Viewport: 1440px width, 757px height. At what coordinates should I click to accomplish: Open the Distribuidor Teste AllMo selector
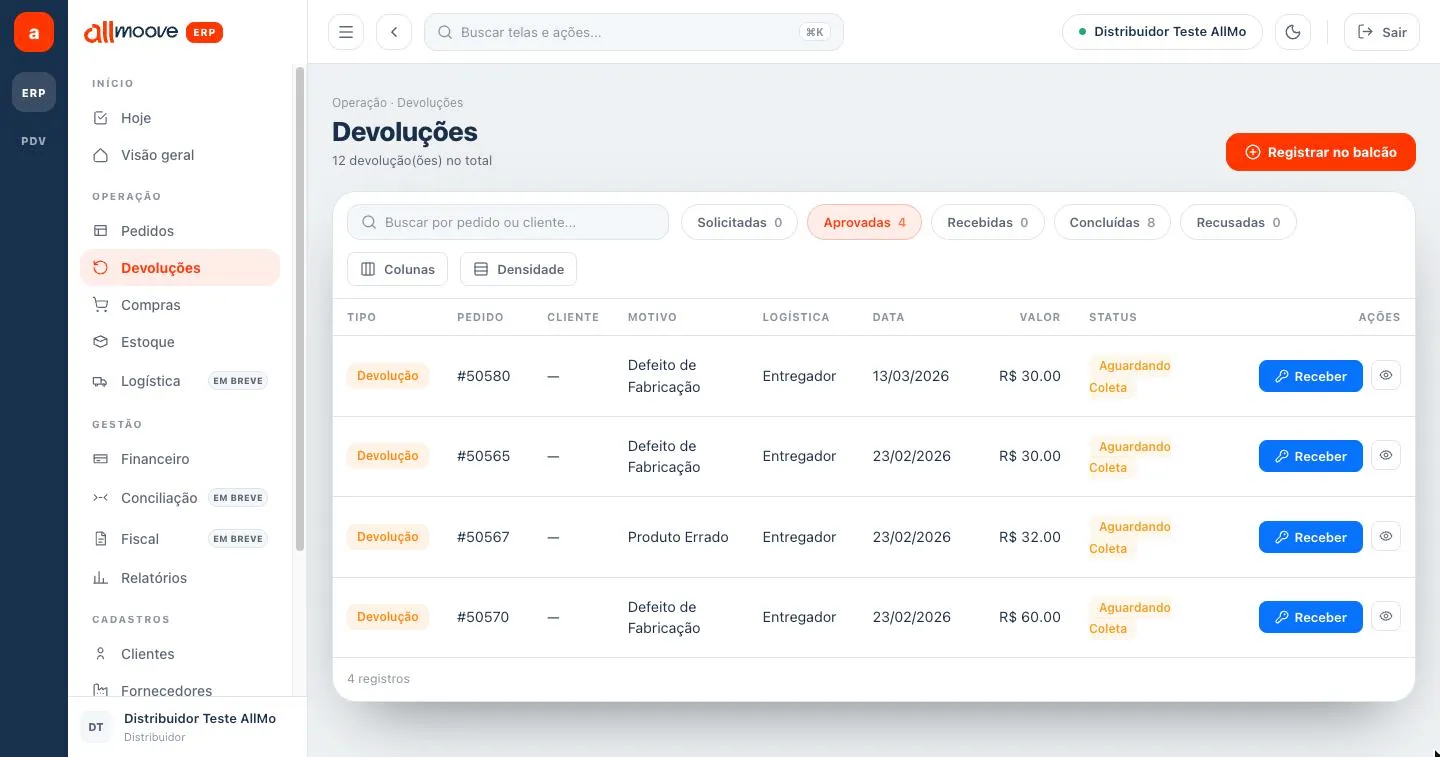click(x=1162, y=32)
